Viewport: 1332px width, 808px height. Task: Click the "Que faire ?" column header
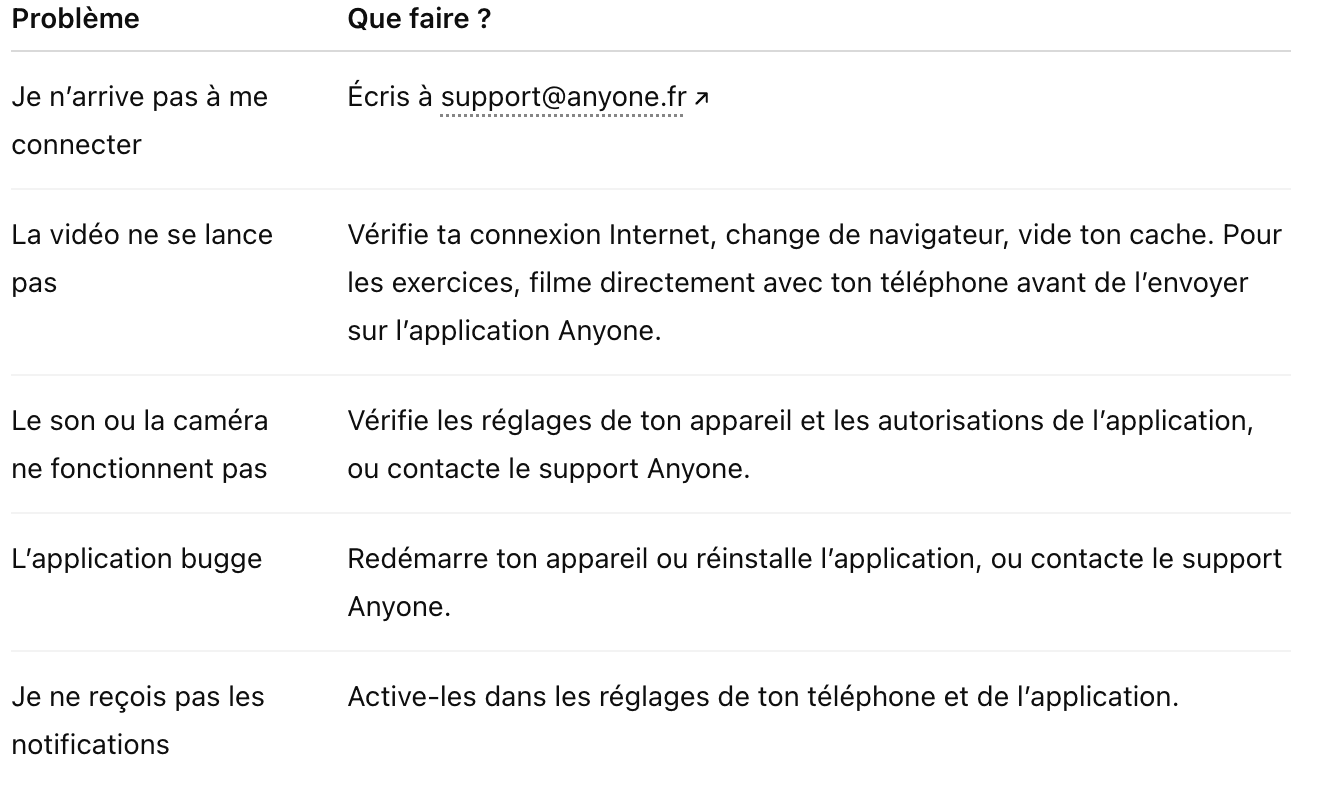click(419, 19)
